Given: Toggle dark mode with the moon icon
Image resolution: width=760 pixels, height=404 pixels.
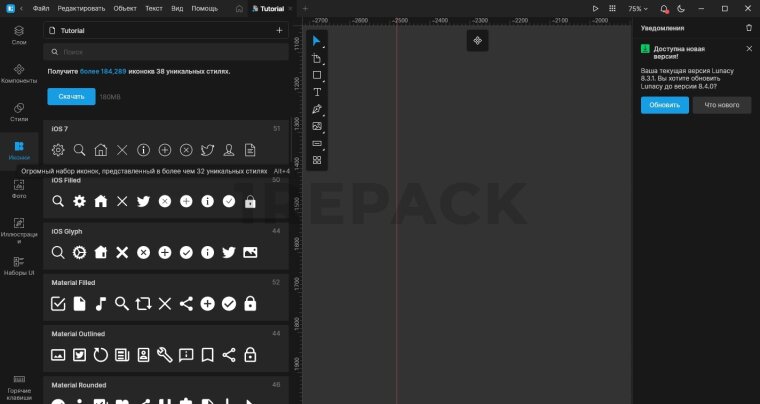Looking at the screenshot, I should pyautogui.click(x=680, y=8).
